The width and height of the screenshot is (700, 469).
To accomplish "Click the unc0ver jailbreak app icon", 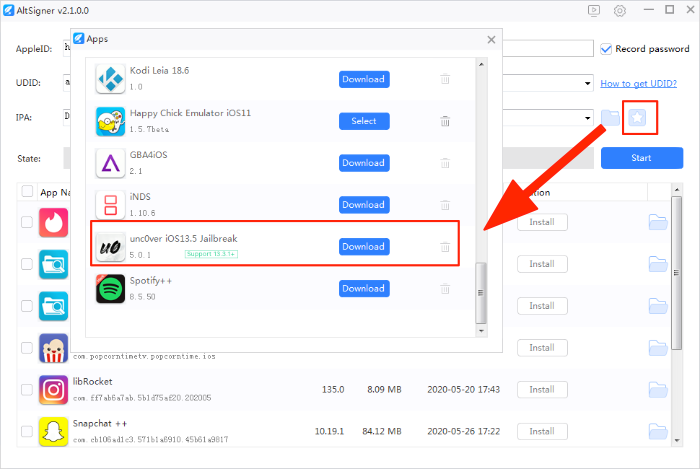I will (x=110, y=247).
